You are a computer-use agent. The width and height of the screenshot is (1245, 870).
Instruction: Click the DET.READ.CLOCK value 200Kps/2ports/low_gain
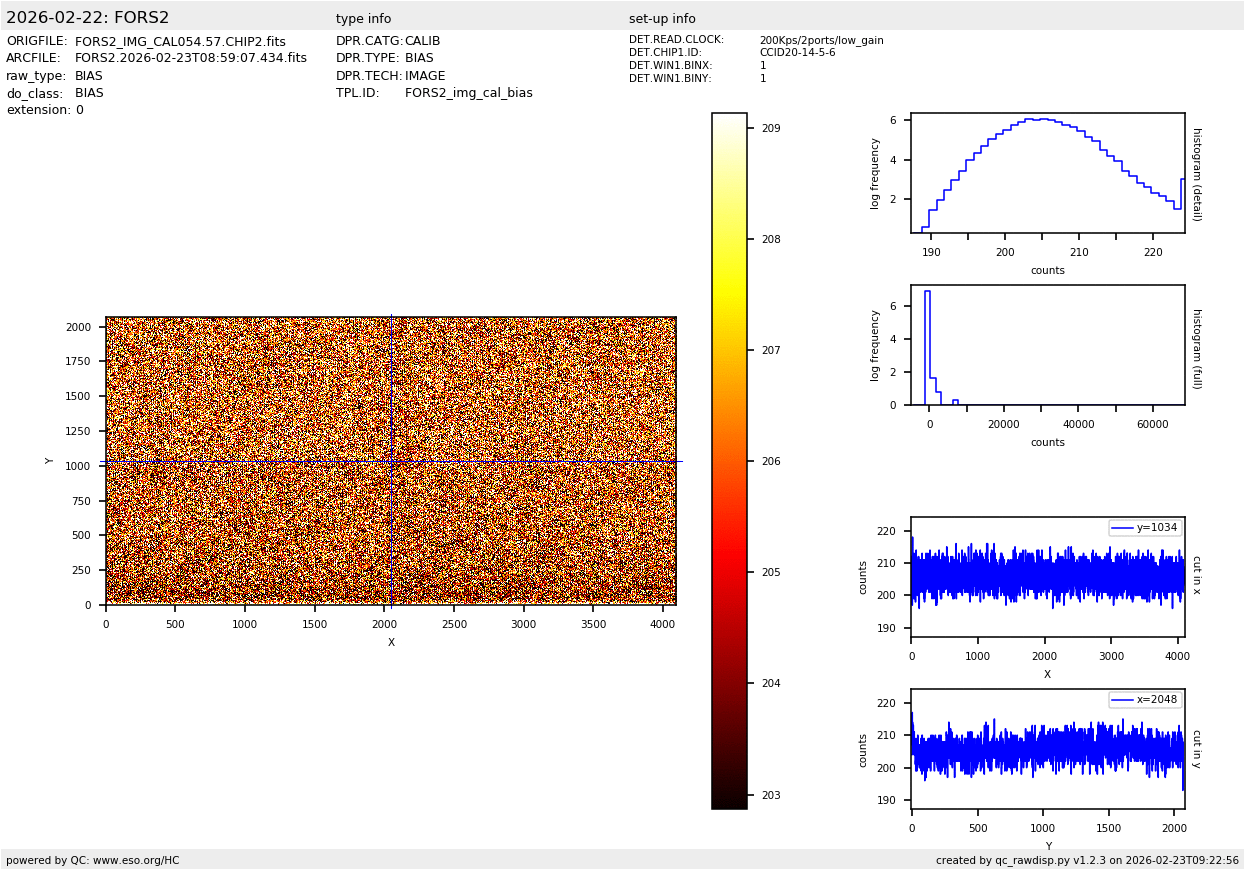(x=821, y=41)
